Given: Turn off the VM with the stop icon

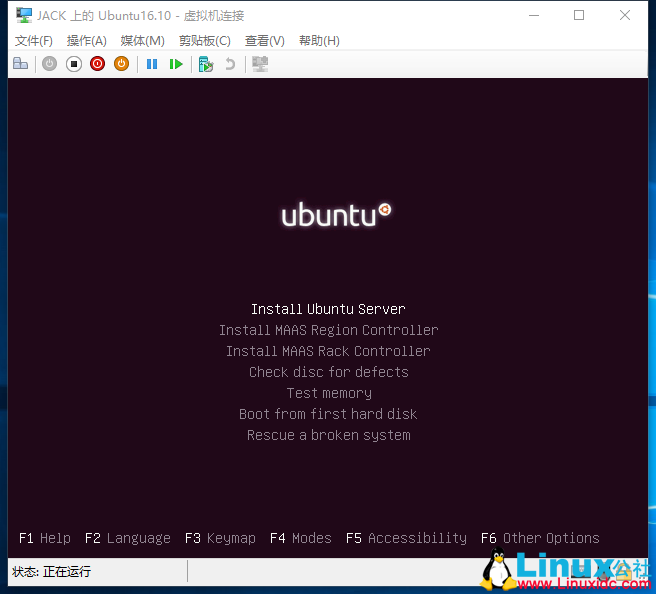Looking at the screenshot, I should [74, 64].
